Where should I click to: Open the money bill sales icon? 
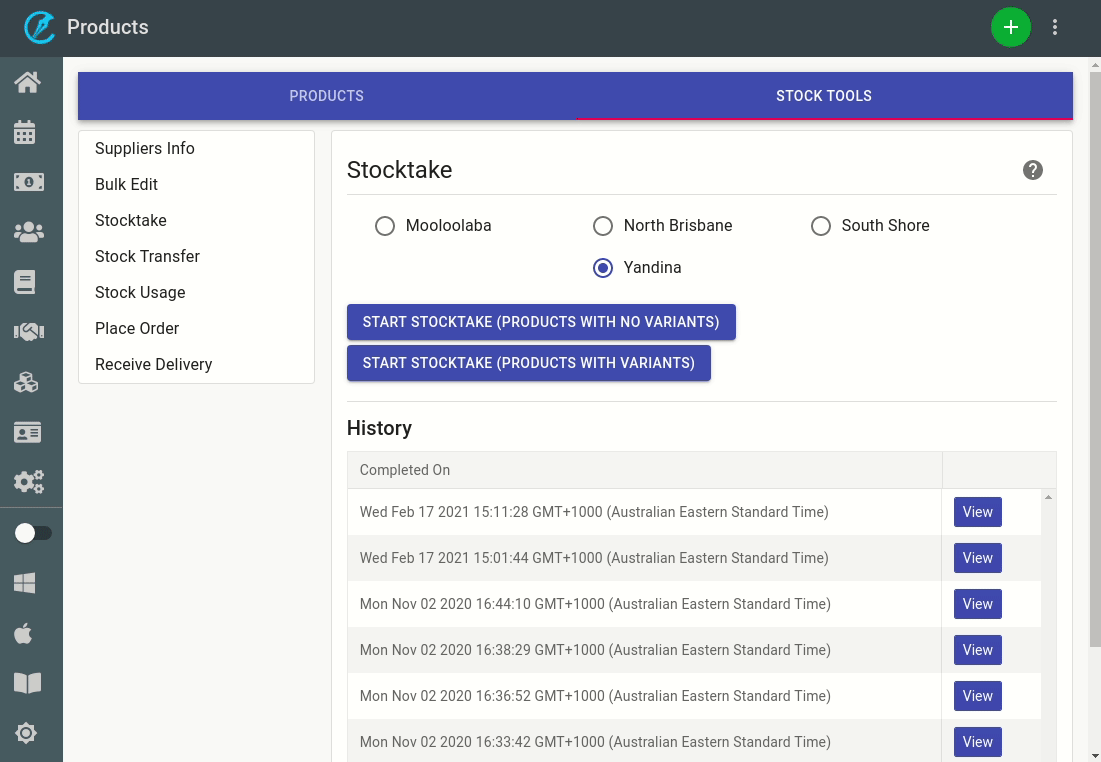pyautogui.click(x=29, y=182)
